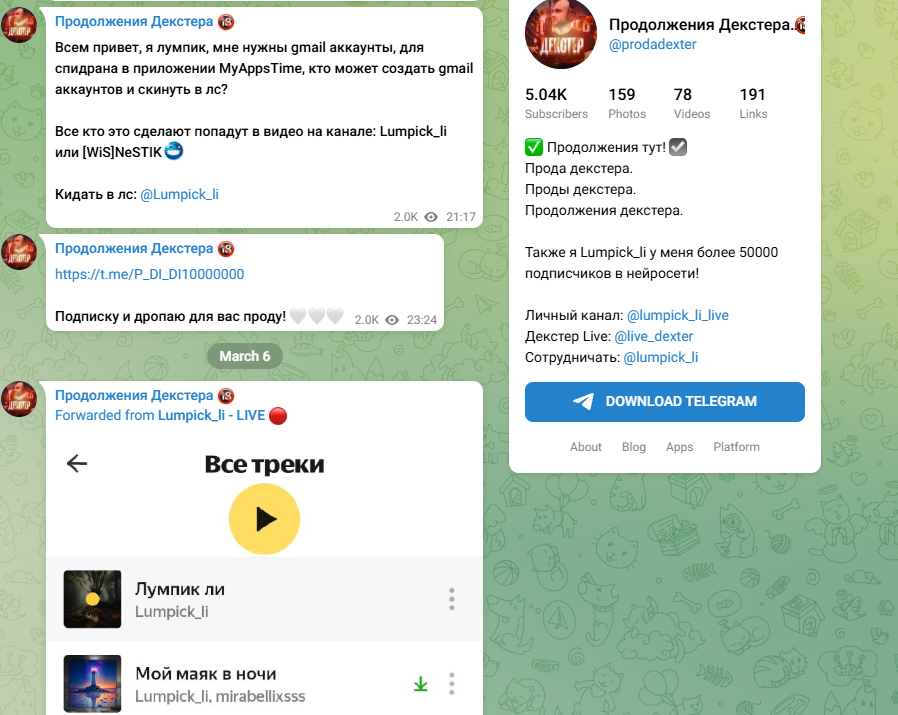
Task: Select the Лумпик ли track cover thumbnail
Action: (92, 599)
